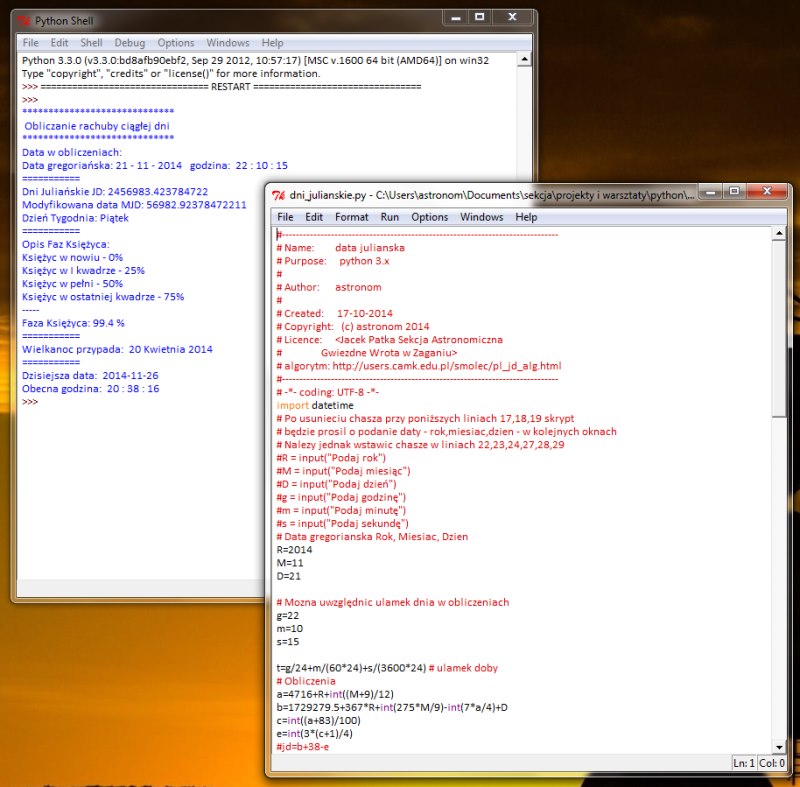800x787 pixels.
Task: Maximize the Python Shell window
Action: [x=480, y=18]
